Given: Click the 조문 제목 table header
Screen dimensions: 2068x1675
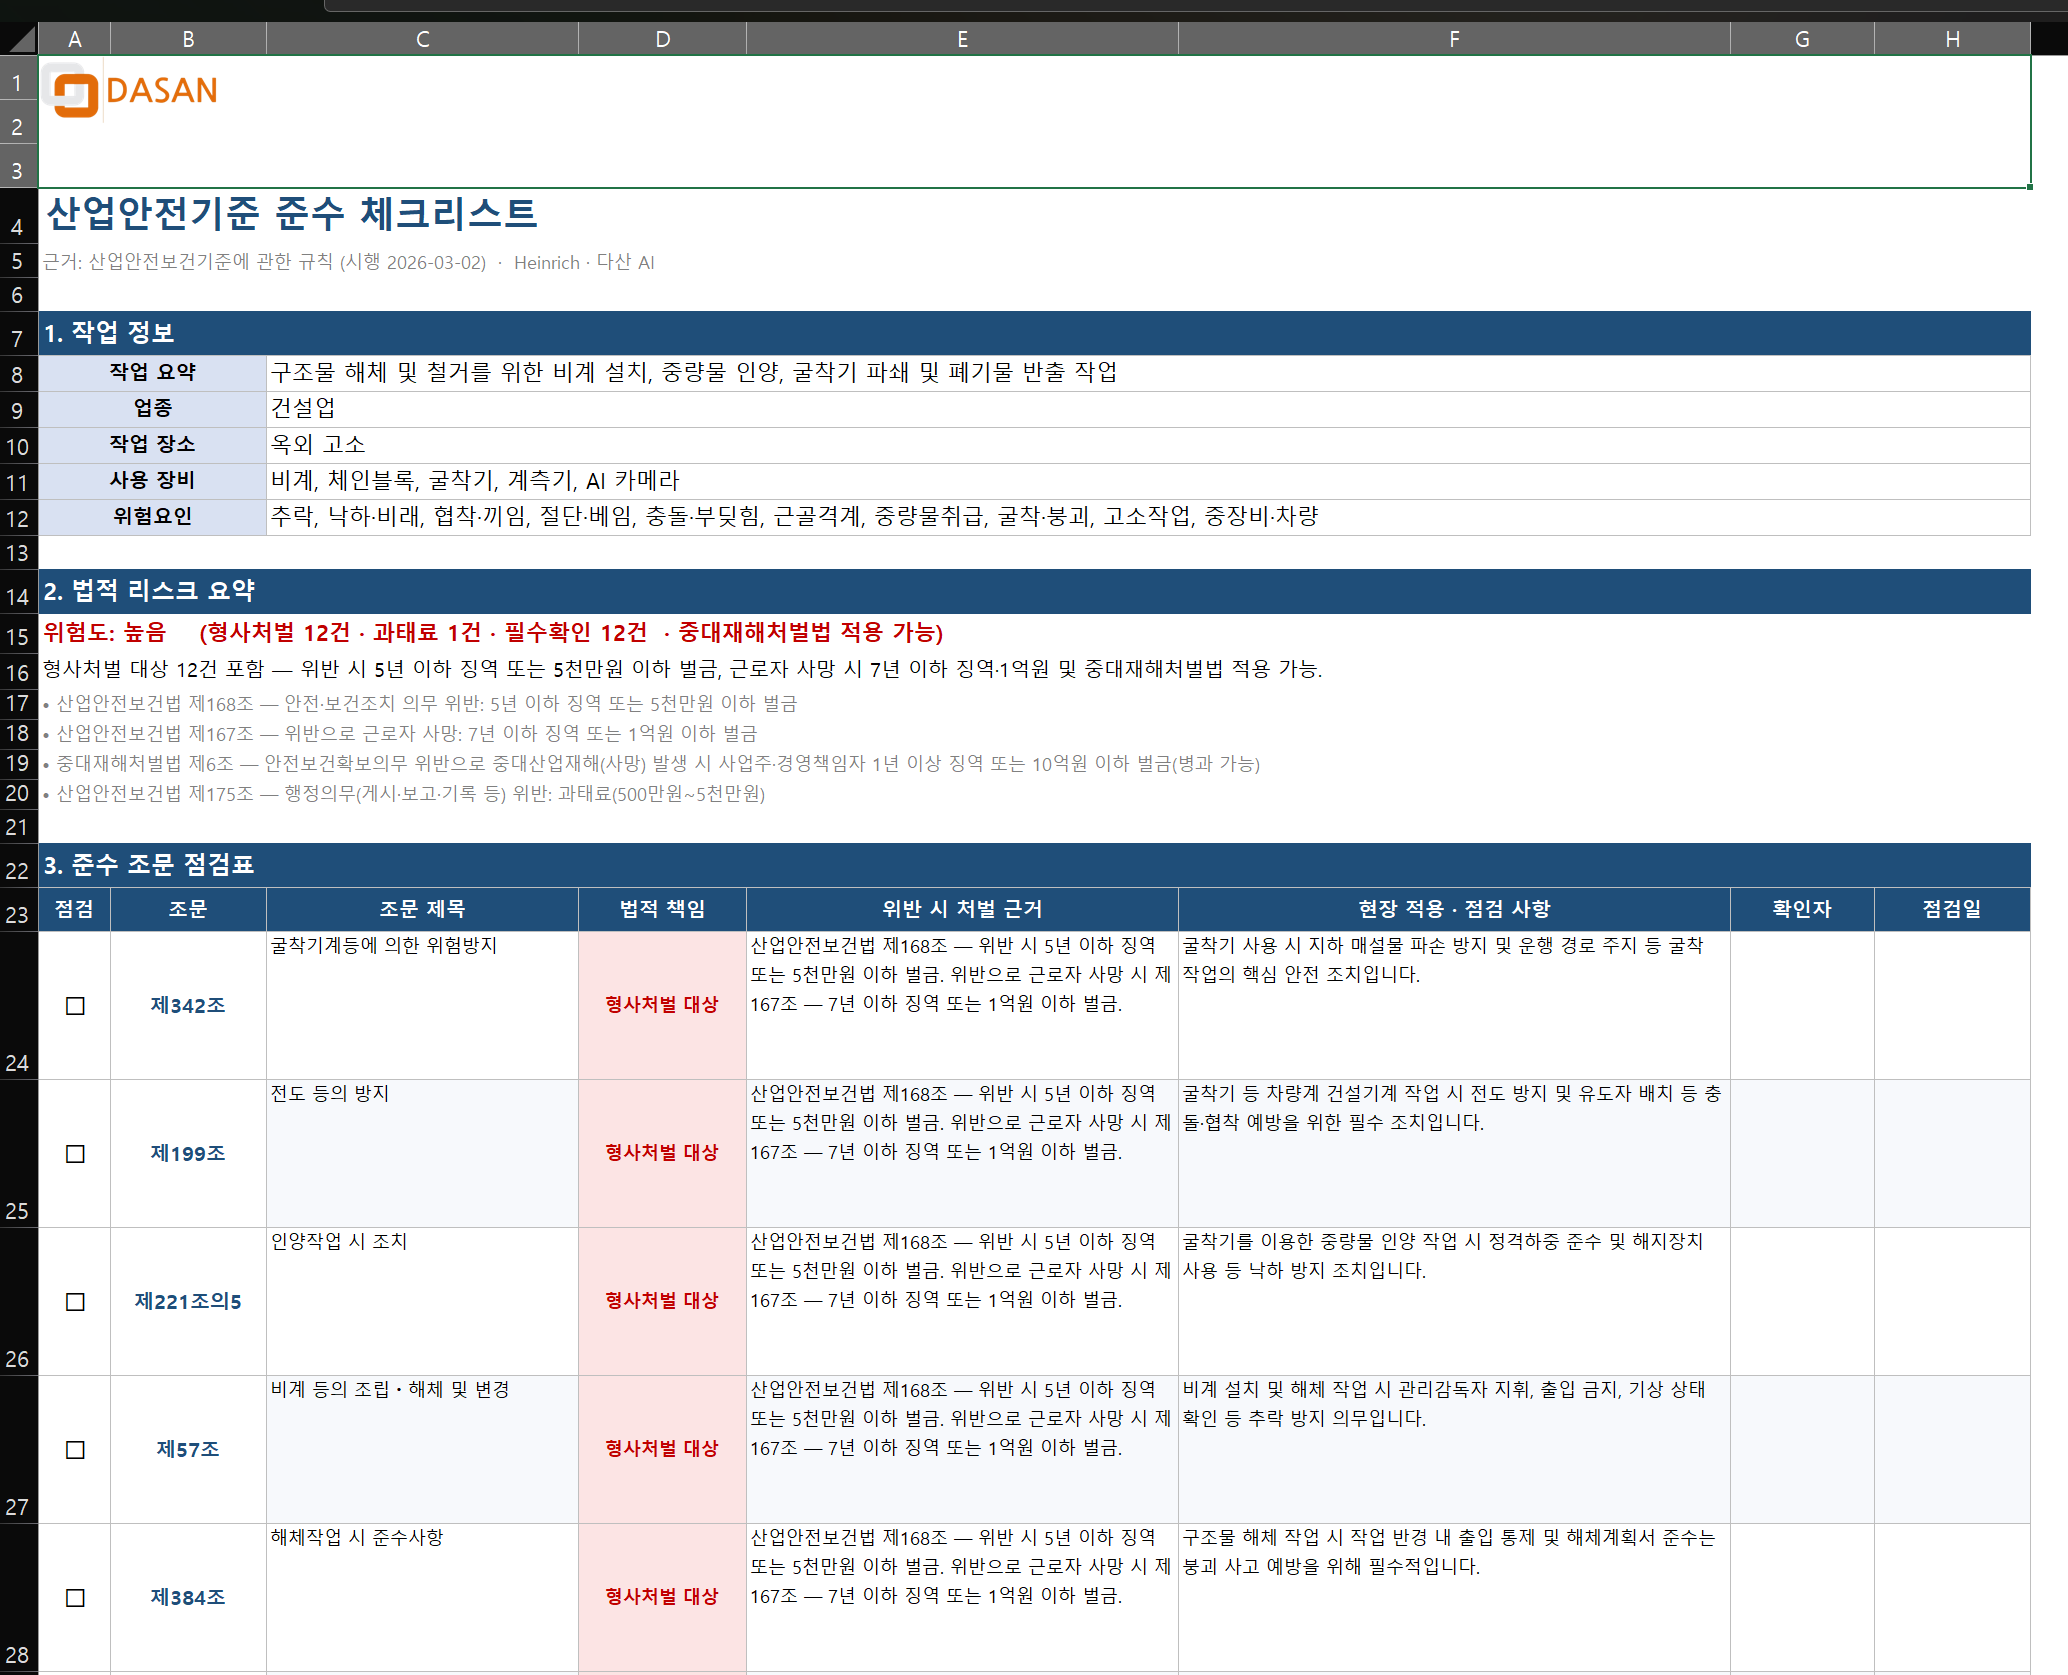Looking at the screenshot, I should click(423, 909).
